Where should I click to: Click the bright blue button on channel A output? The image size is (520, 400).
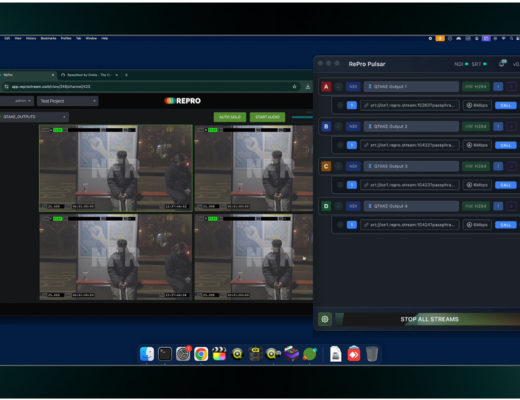pos(506,105)
